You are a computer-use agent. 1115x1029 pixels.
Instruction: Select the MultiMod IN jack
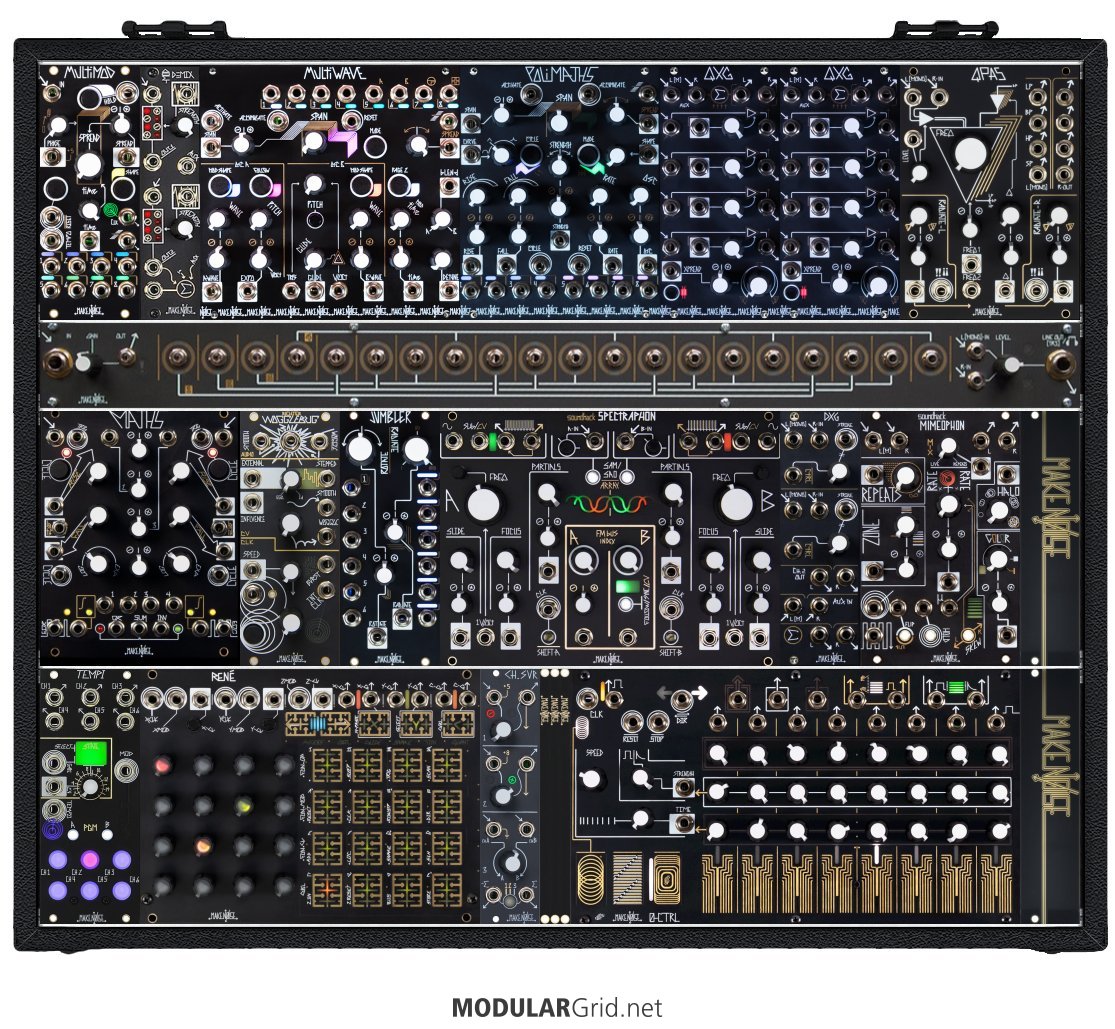tap(51, 92)
